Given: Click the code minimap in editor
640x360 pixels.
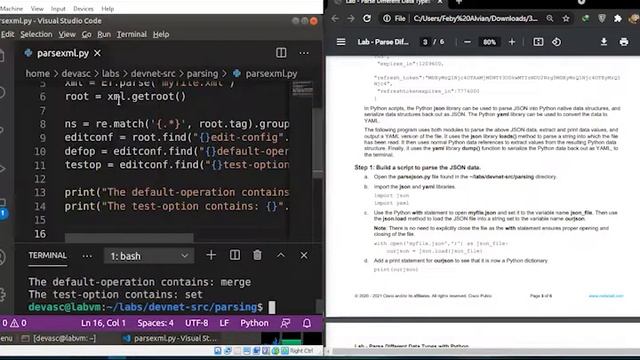Looking at the screenshot, I should (x=302, y=89).
